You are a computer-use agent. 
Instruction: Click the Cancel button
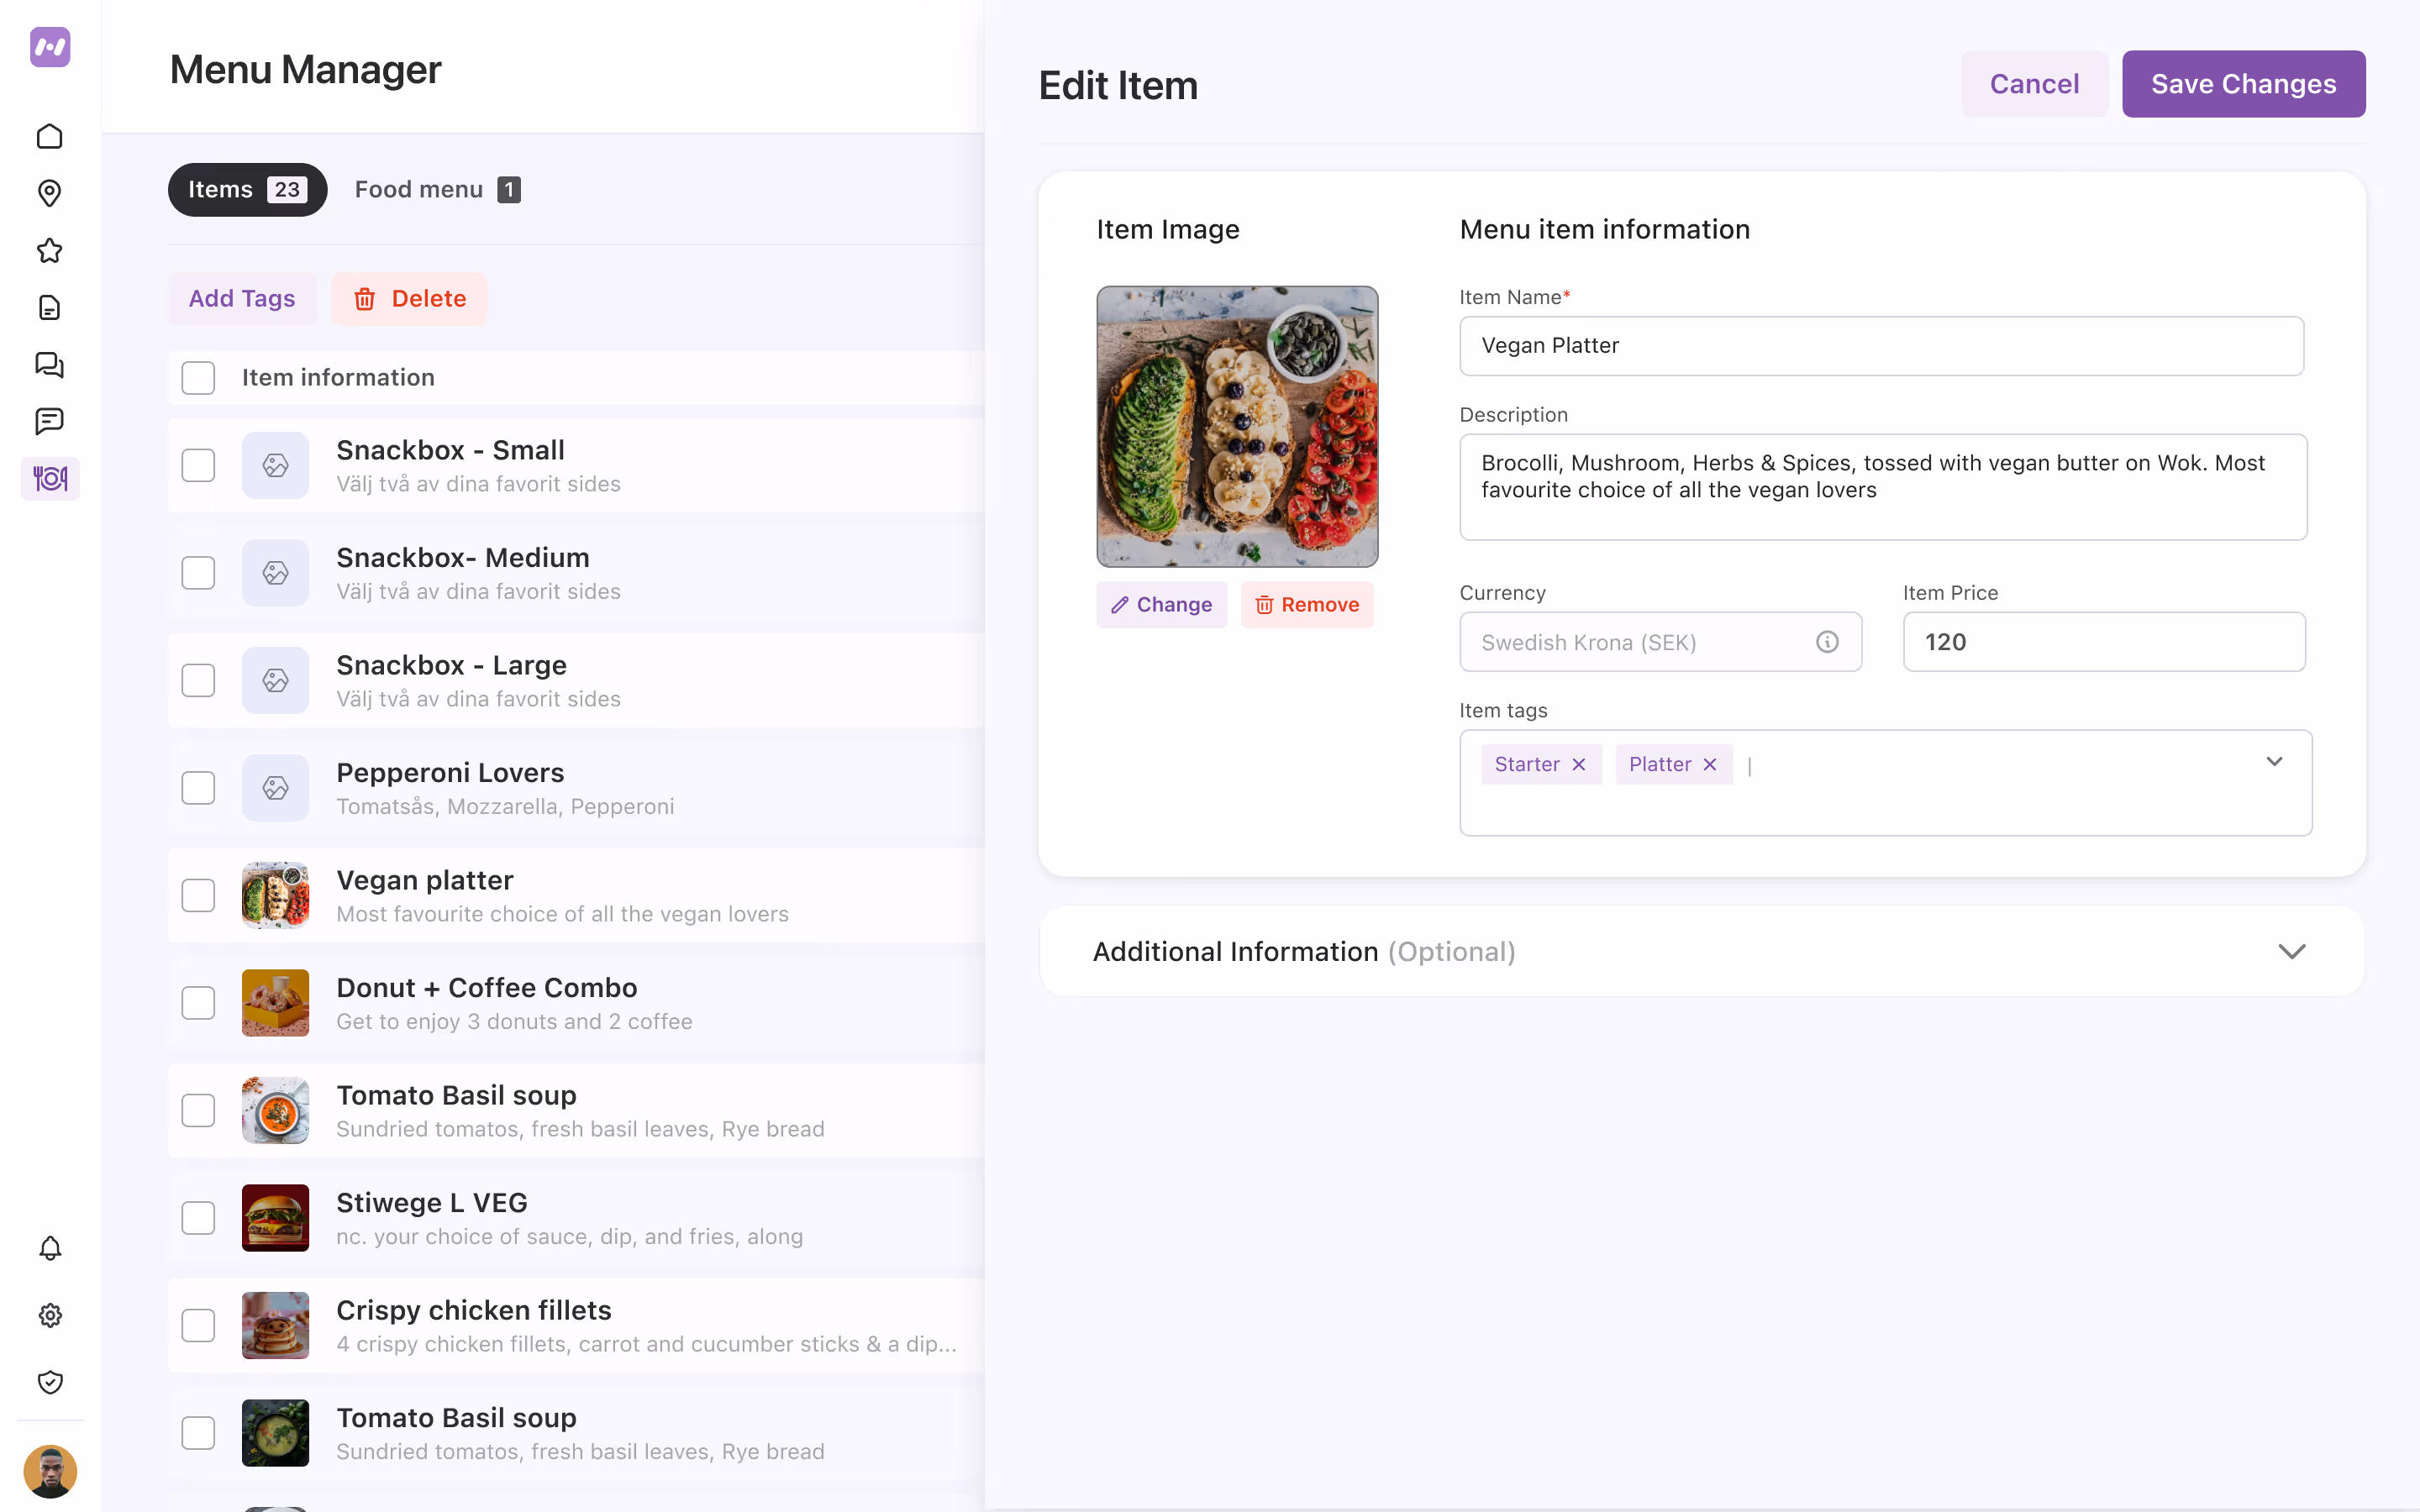pos(2034,84)
